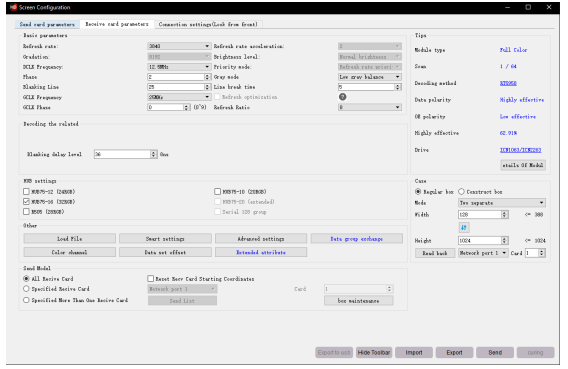Expand the DCLK Frequency dropdown

coord(179,67)
